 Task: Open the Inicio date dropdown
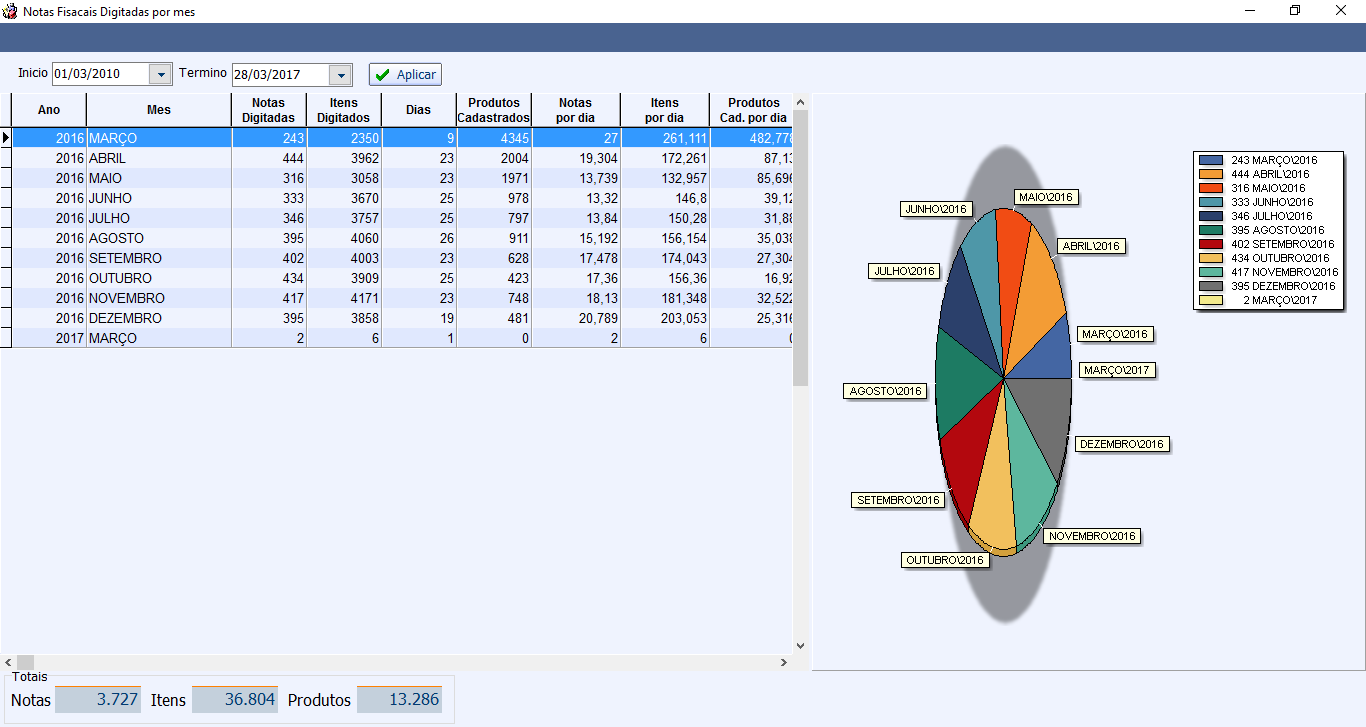(161, 75)
